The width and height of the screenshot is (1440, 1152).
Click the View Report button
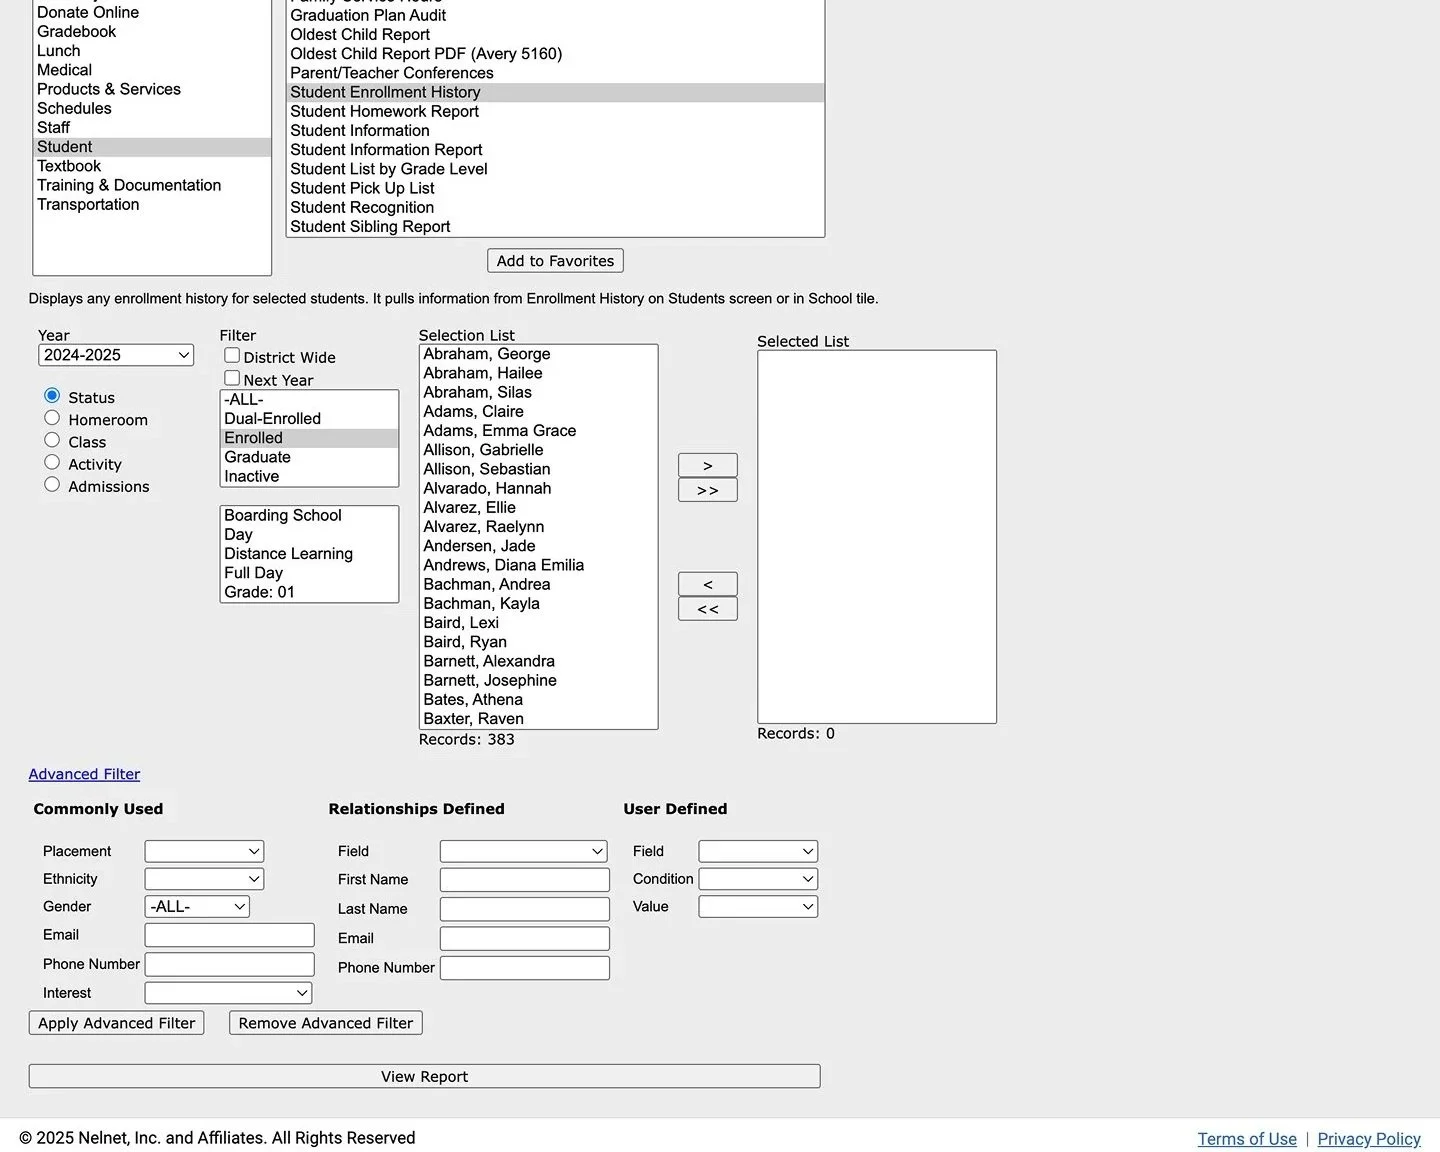pyautogui.click(x=424, y=1076)
